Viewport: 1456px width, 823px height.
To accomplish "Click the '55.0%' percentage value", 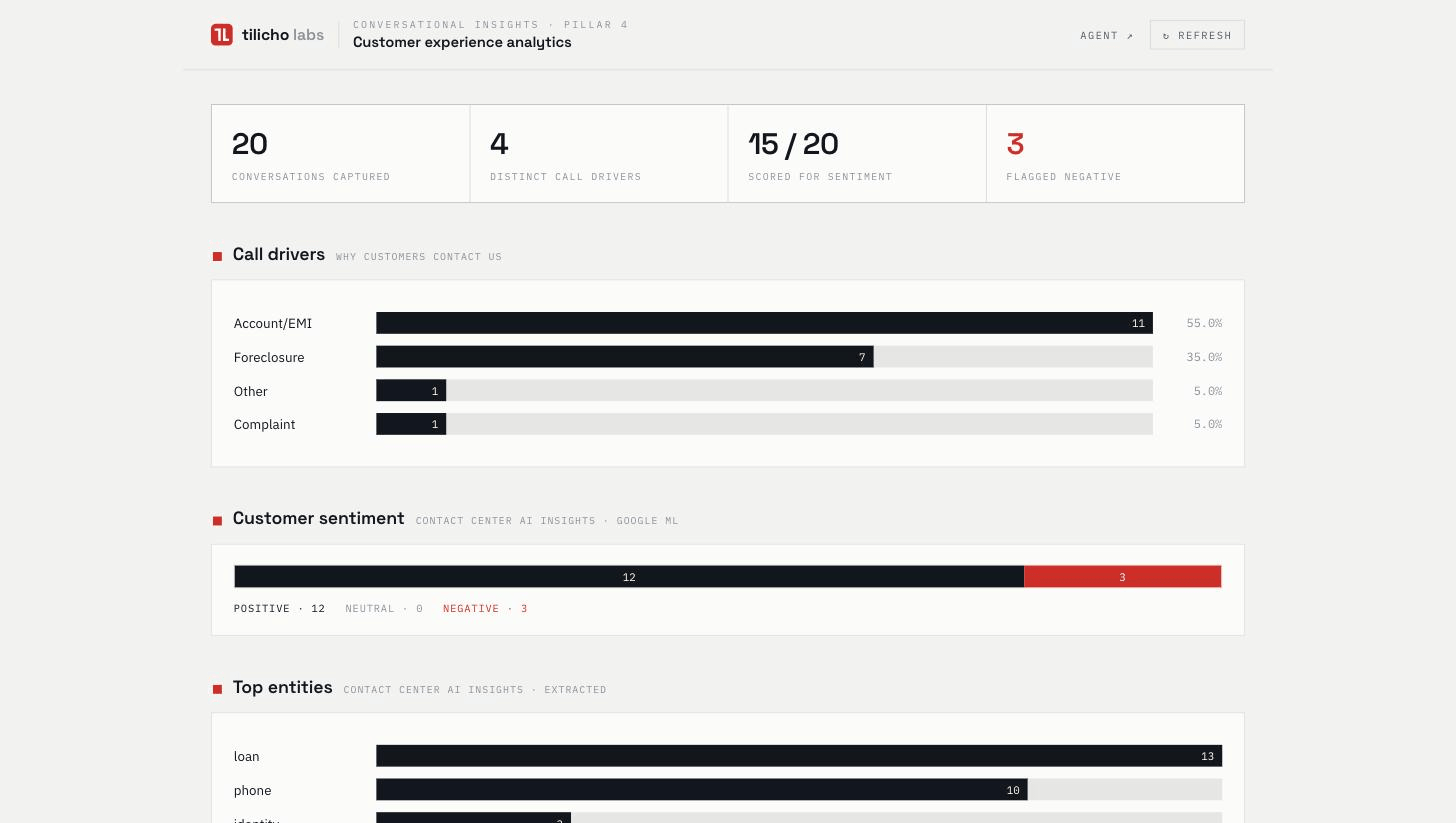I will (x=1204, y=323).
